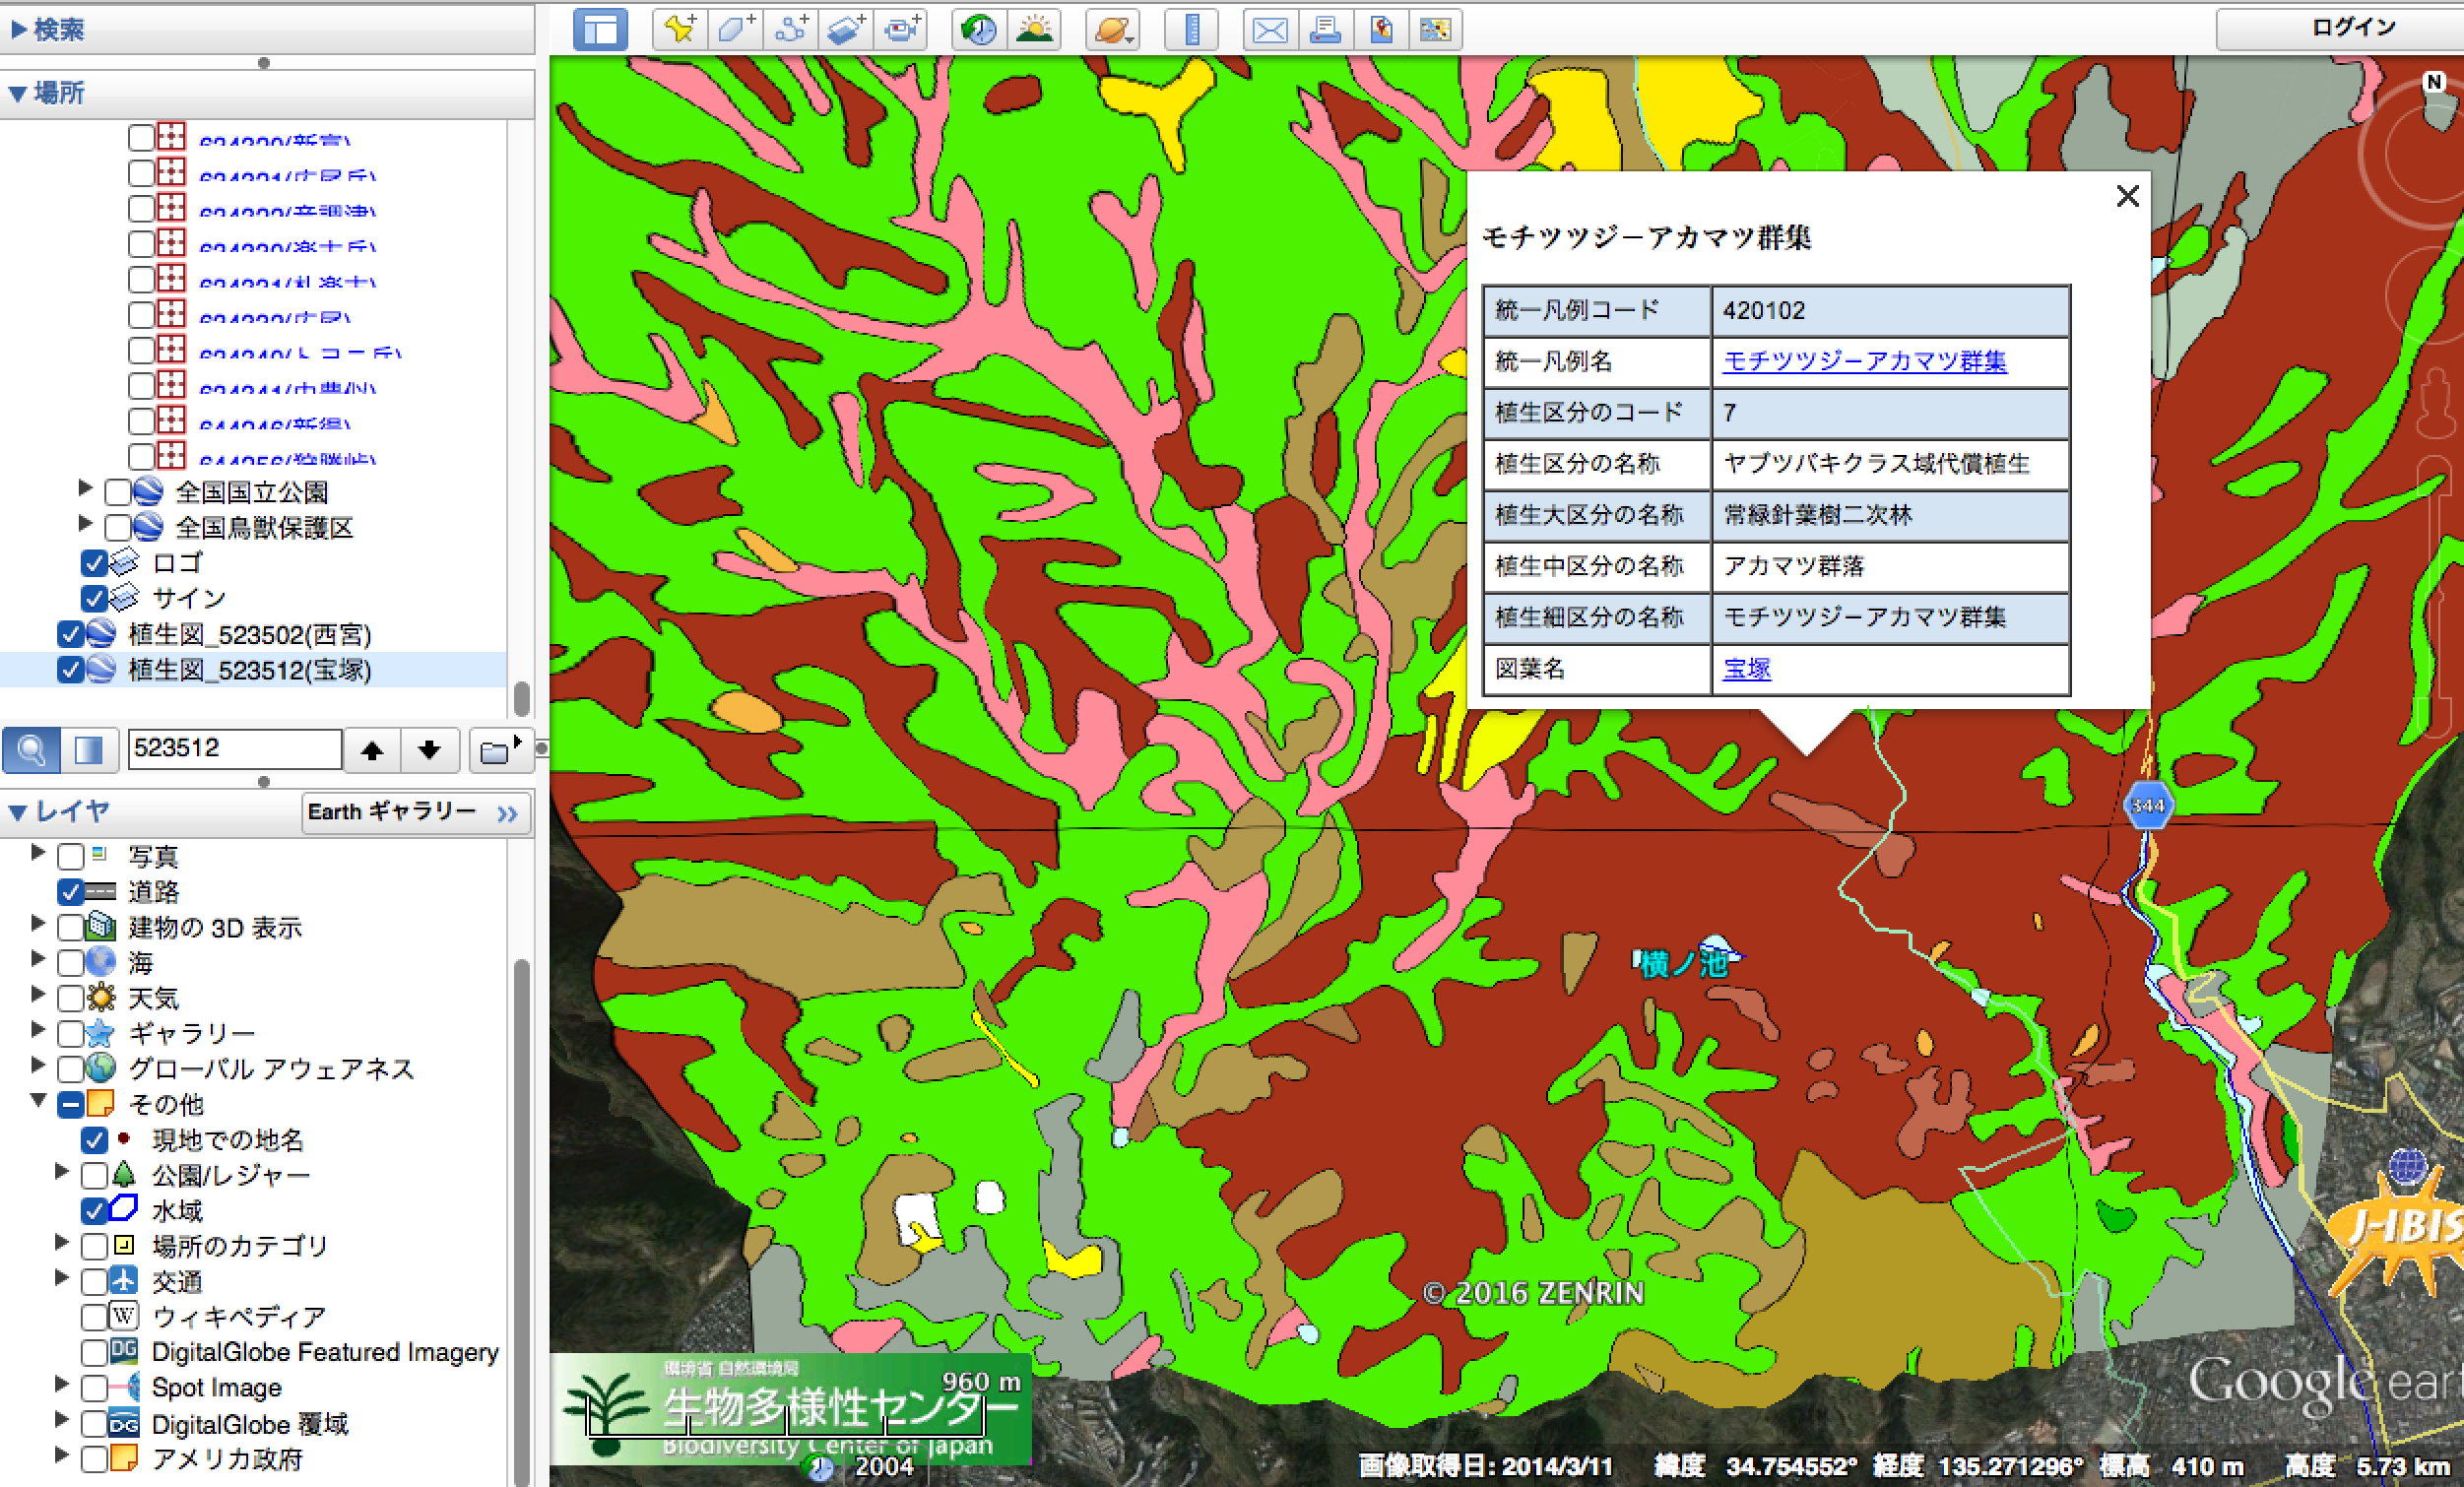Close the モチツツジ－アカマツ群集 info balloon

coord(2127,196)
